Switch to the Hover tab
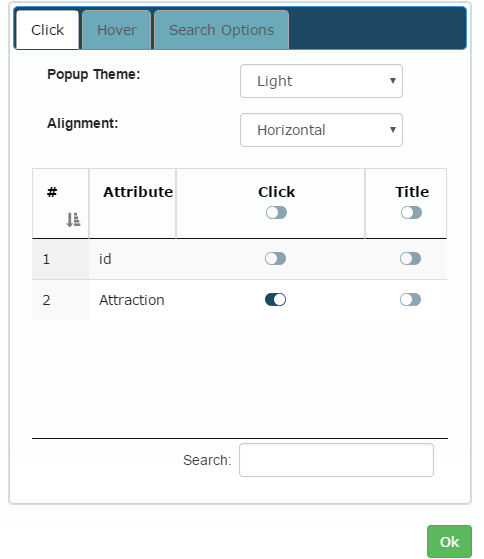This screenshot has height=559, width=484. coord(117,30)
